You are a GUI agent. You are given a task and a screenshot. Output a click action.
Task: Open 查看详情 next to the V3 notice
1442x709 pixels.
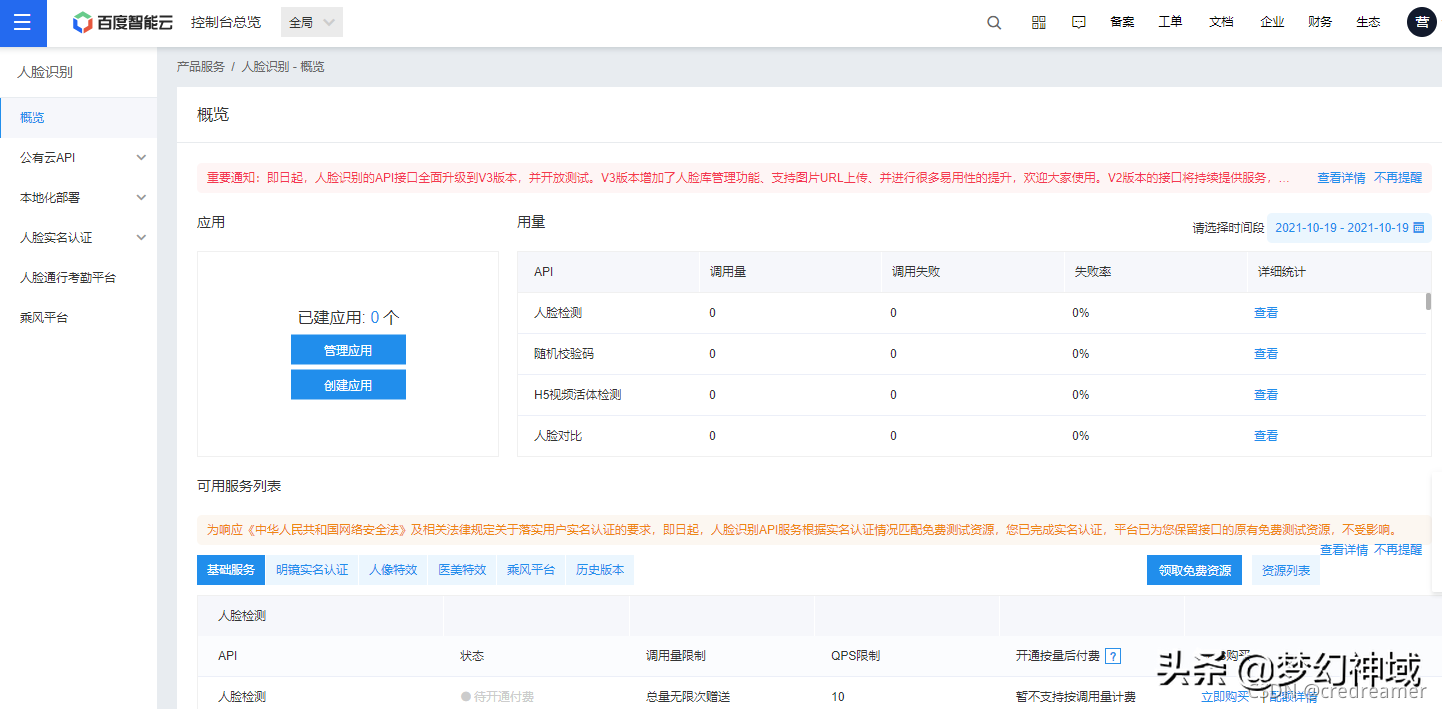tap(1341, 177)
